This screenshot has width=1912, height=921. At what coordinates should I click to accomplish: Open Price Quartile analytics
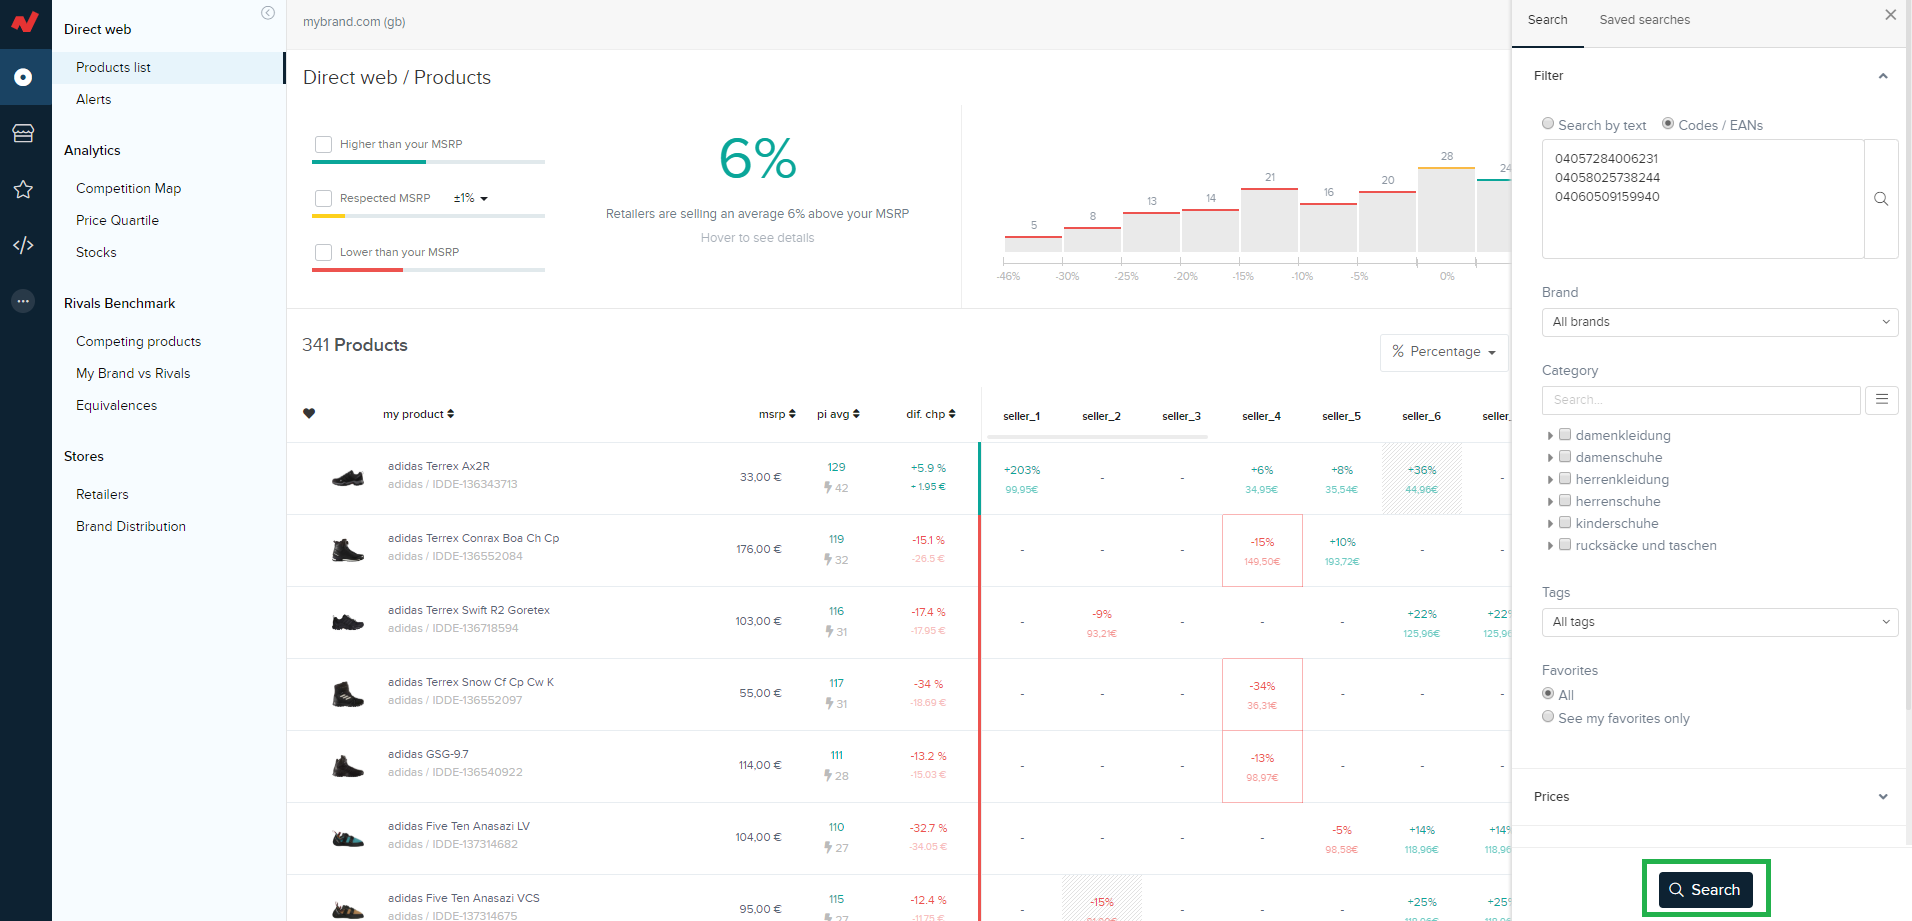[117, 220]
